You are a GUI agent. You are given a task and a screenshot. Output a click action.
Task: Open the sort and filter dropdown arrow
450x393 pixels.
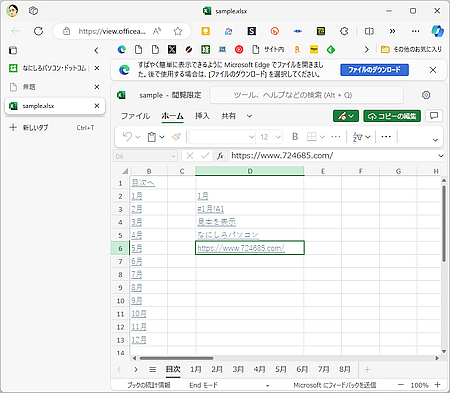pyautogui.click(x=368, y=137)
